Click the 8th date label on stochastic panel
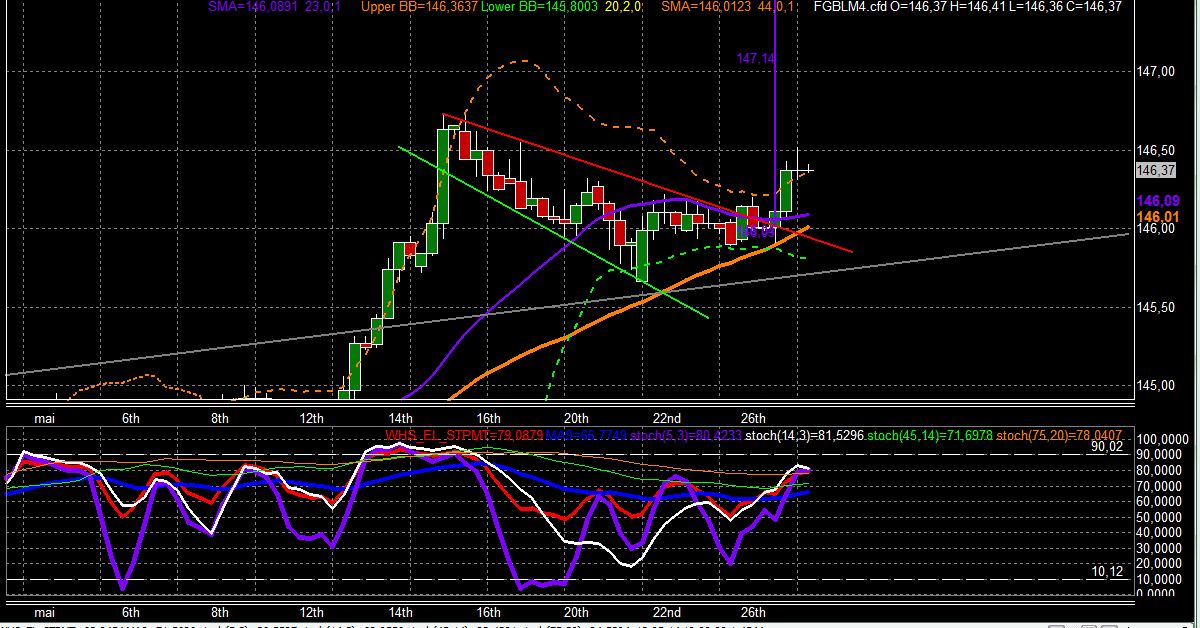The image size is (1200, 628). point(221,612)
